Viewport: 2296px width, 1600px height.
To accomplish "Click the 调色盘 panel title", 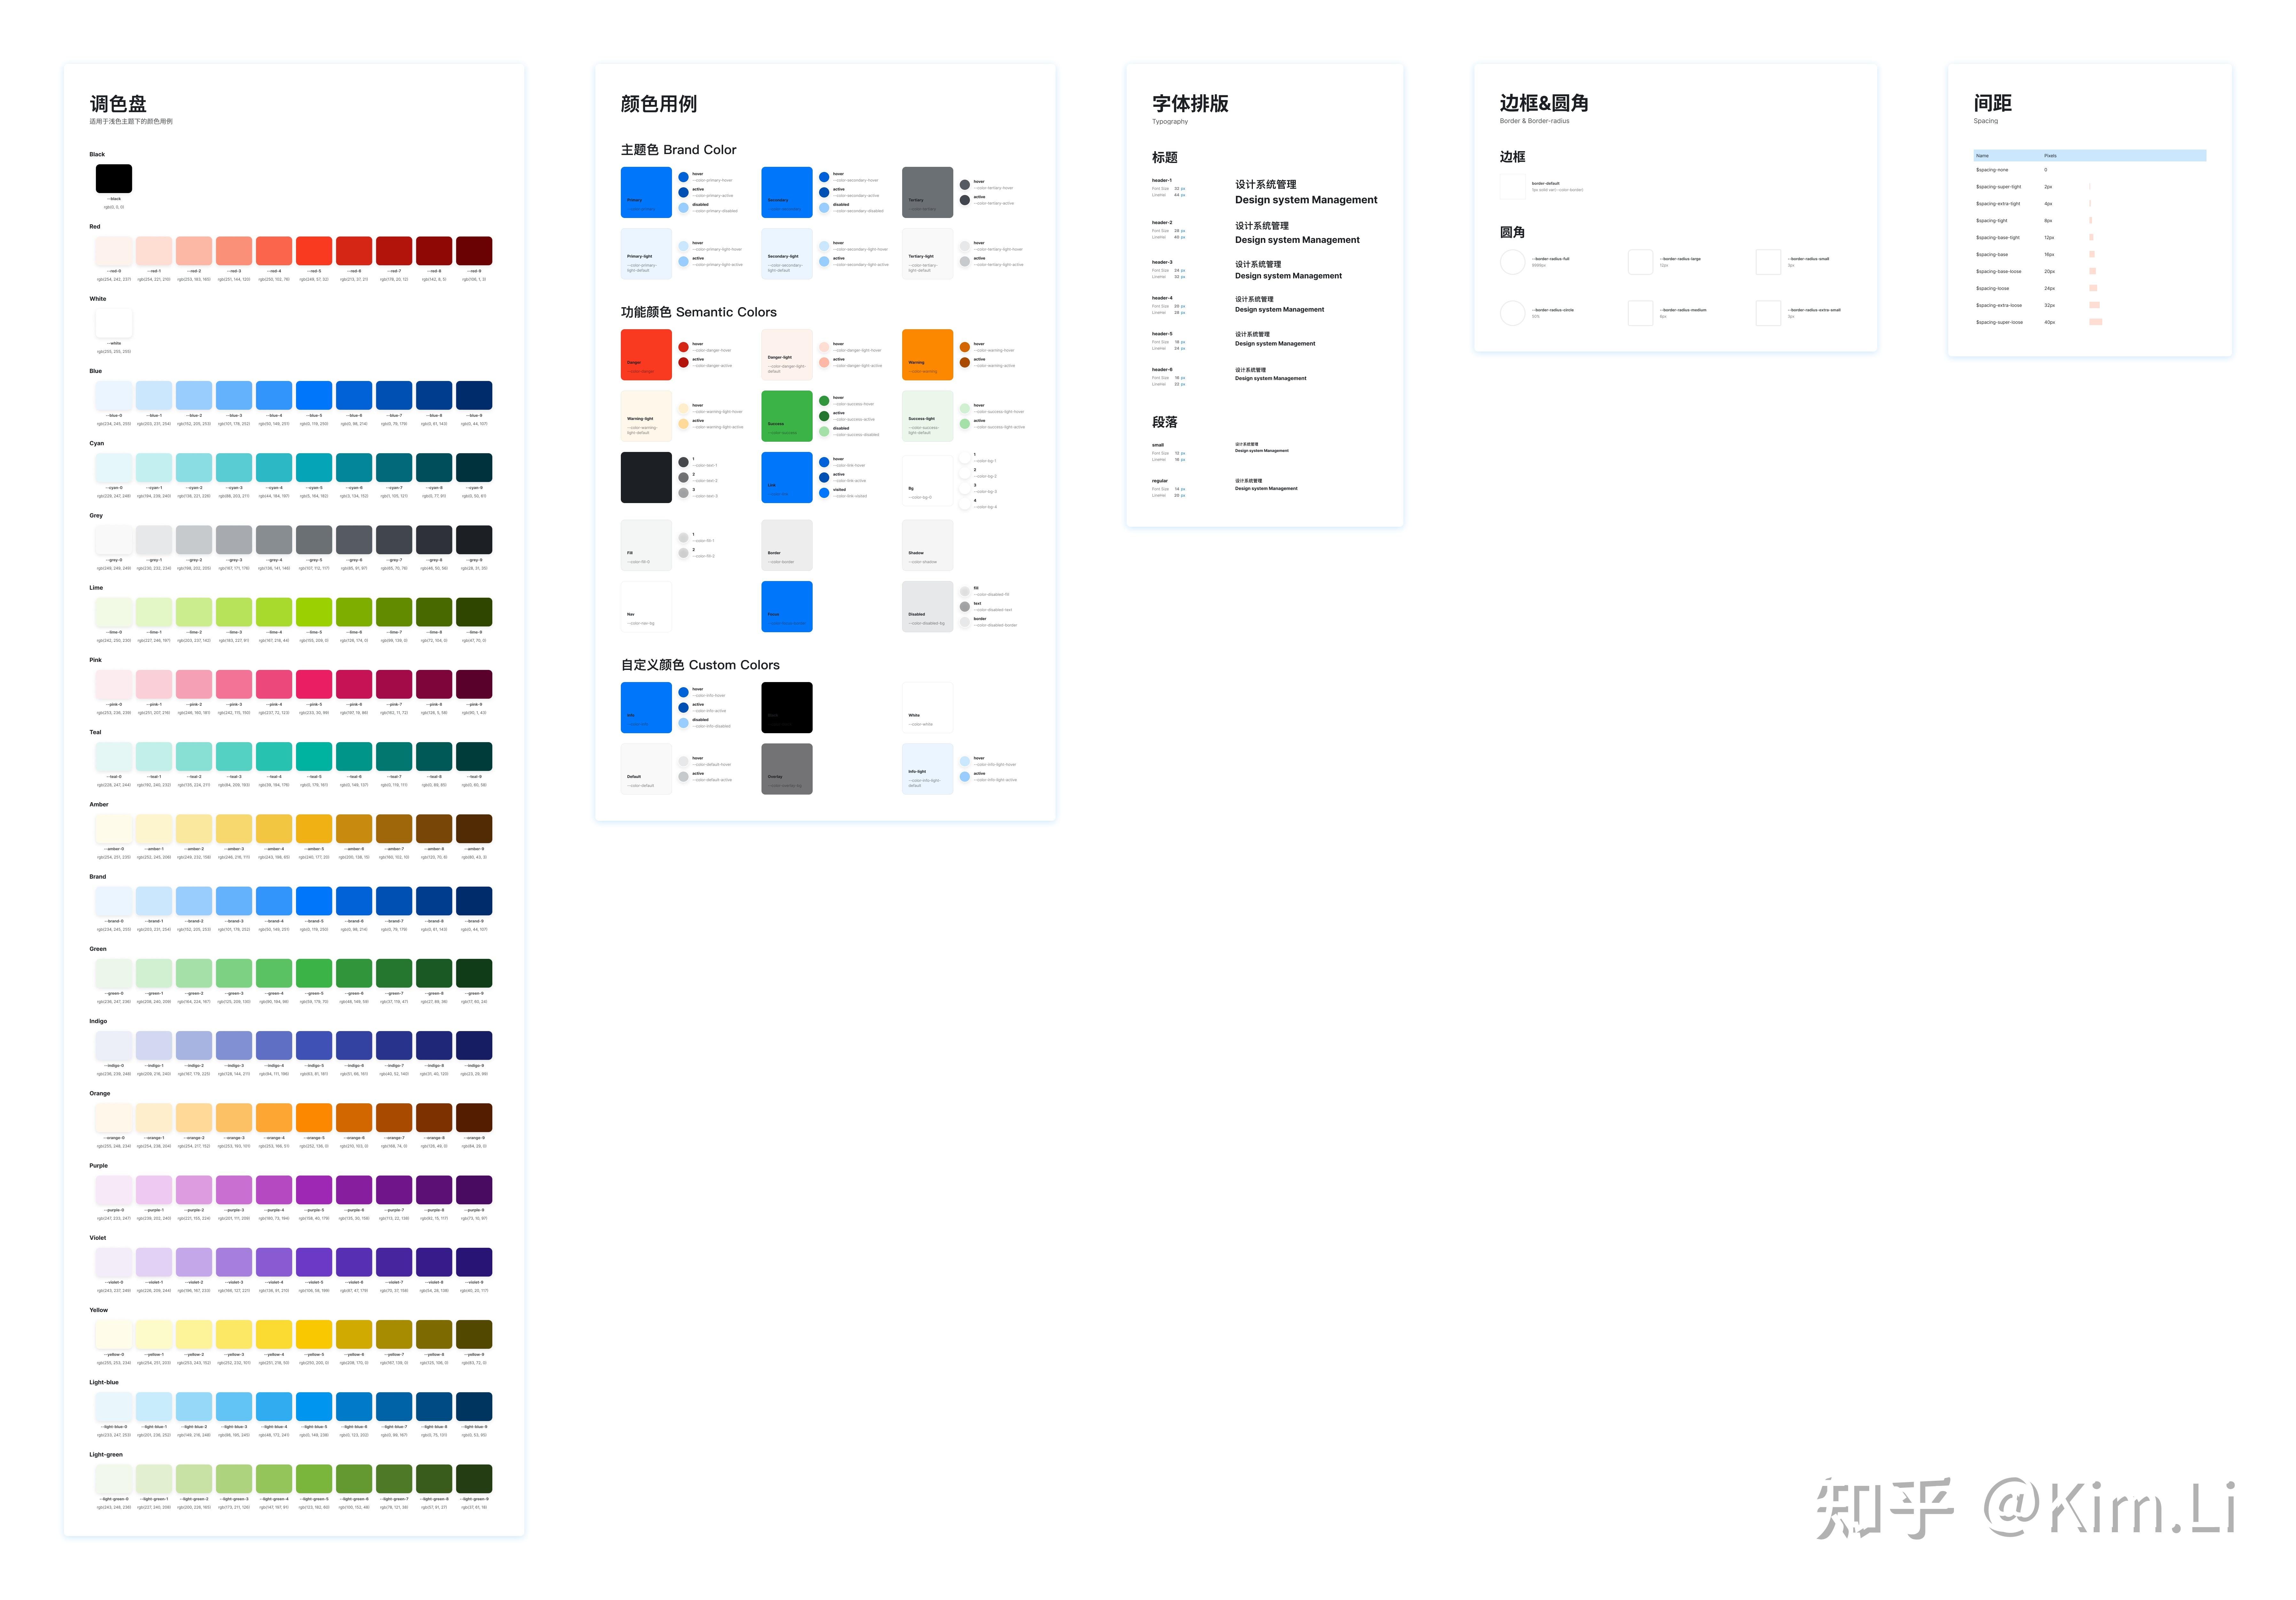I will tap(118, 104).
